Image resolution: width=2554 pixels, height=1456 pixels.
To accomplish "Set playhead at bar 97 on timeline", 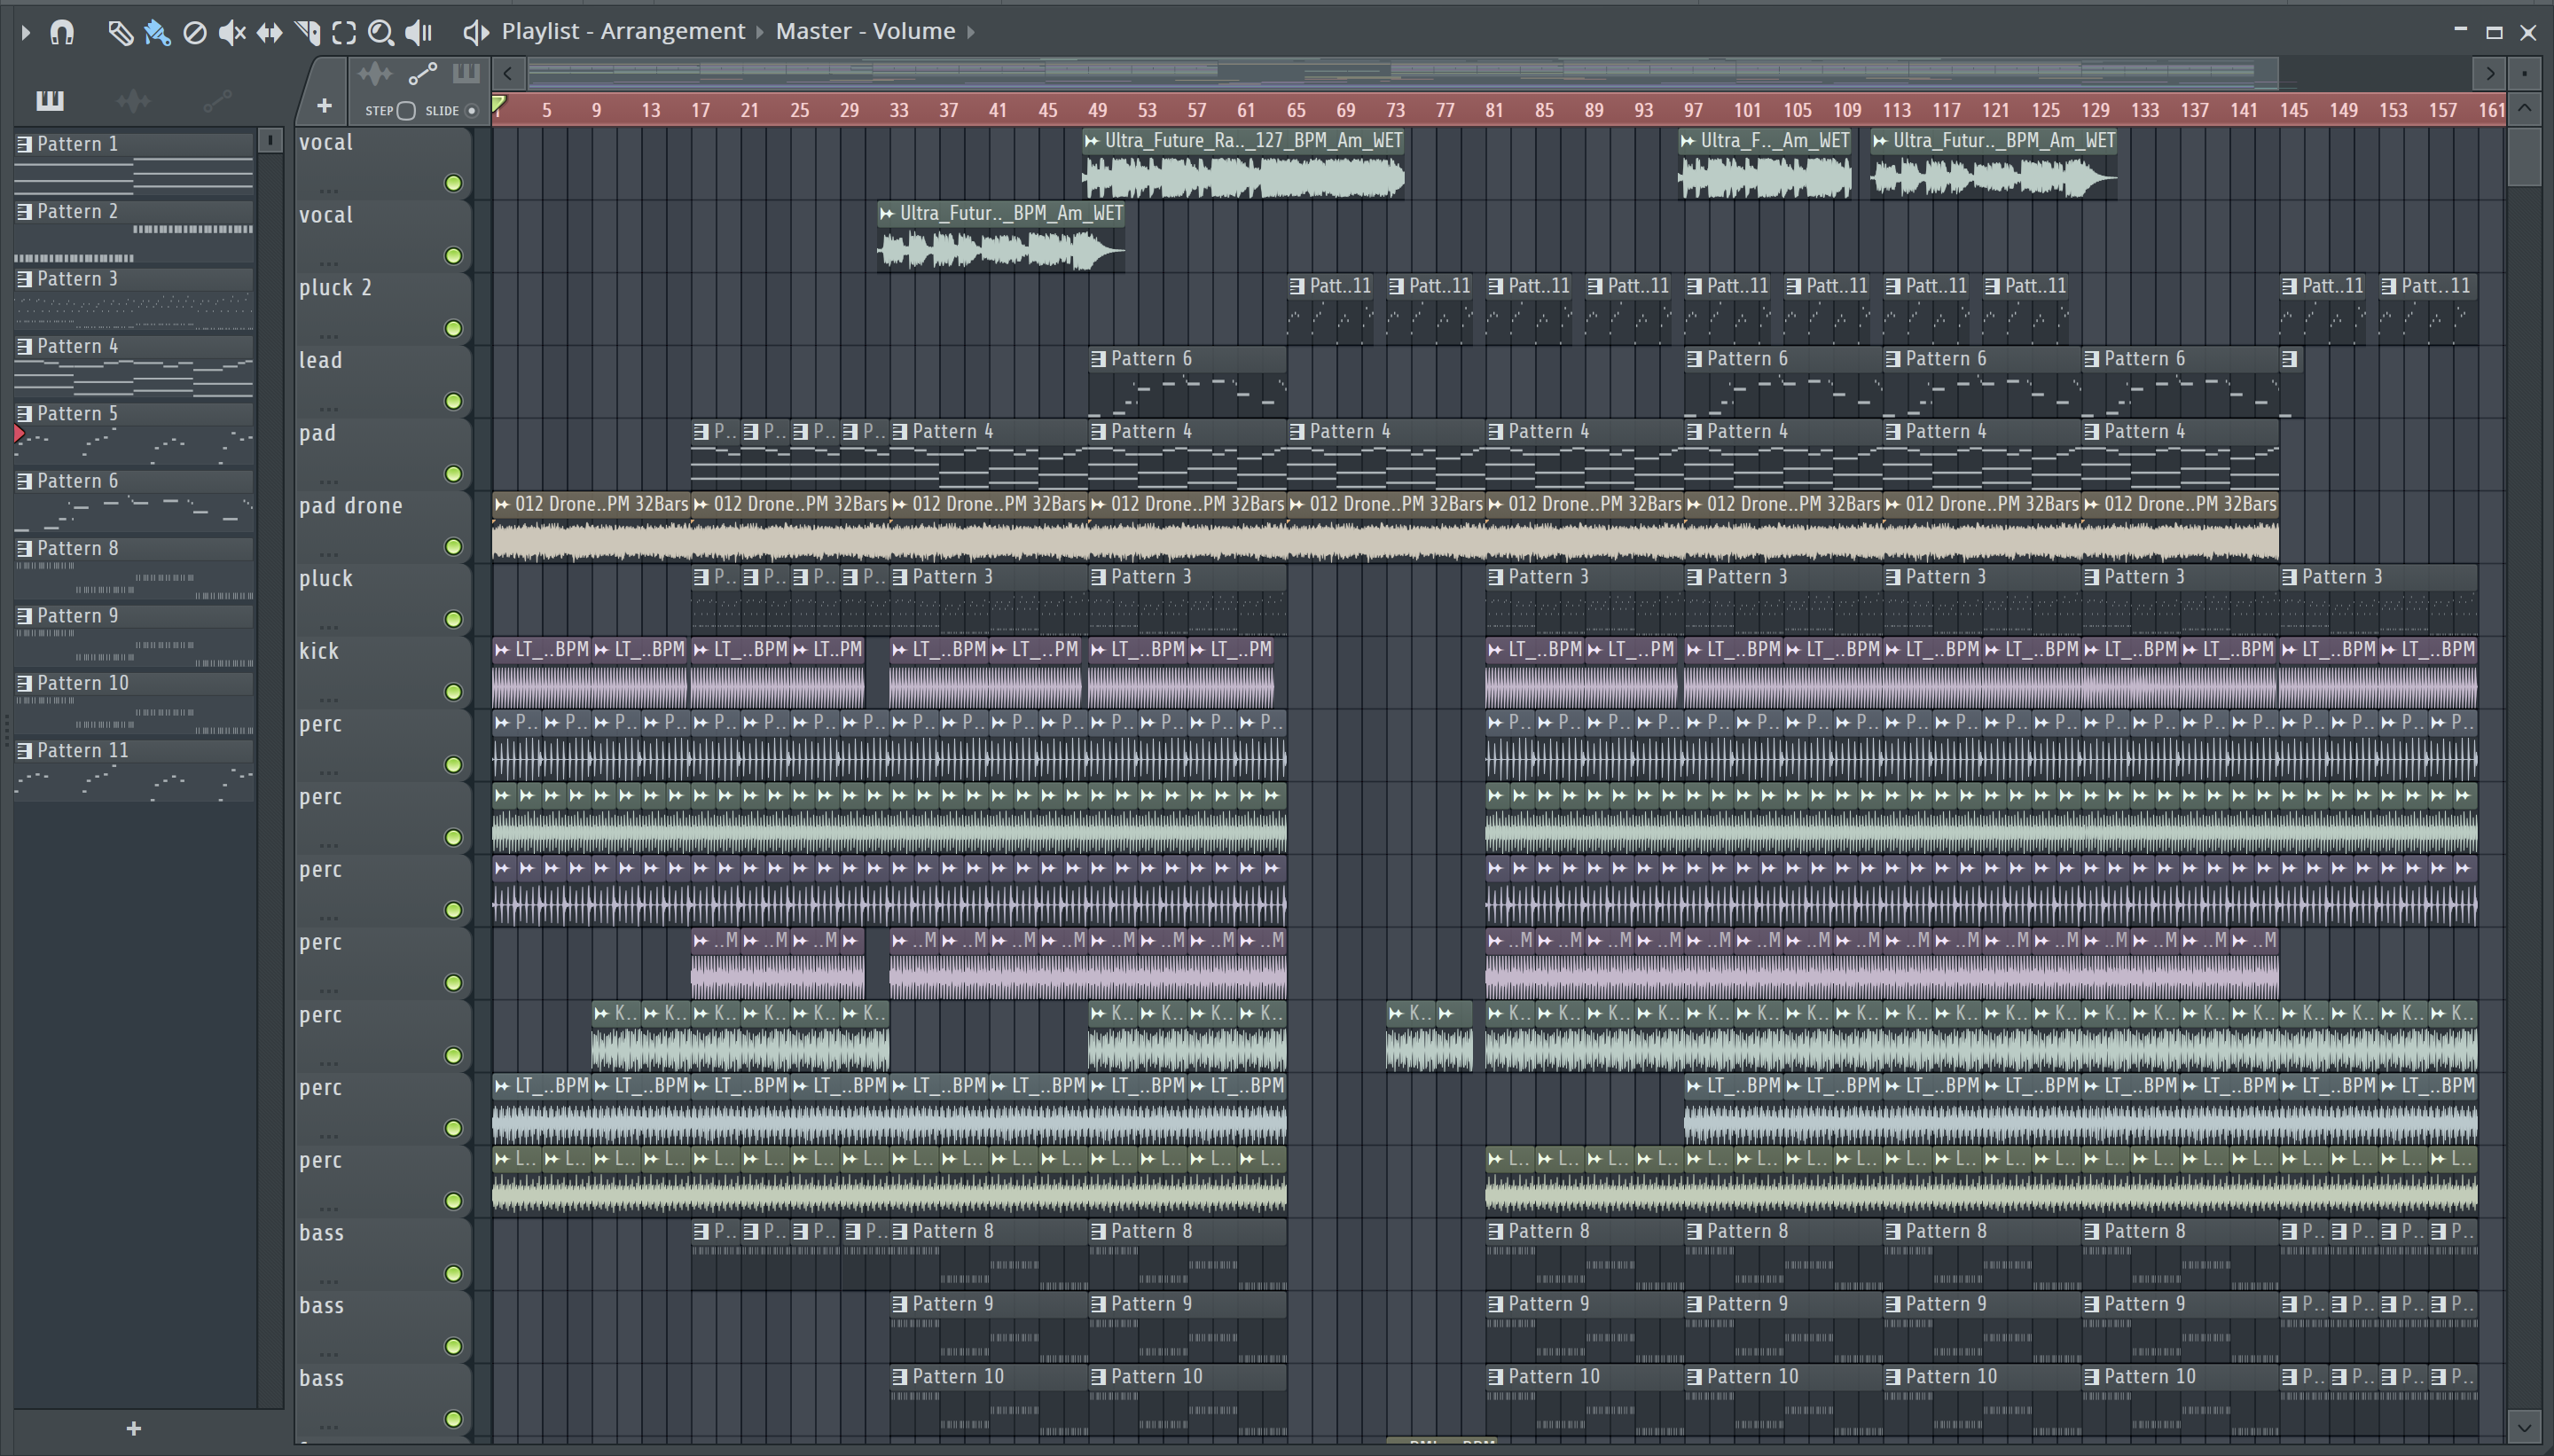I will pos(1693,111).
